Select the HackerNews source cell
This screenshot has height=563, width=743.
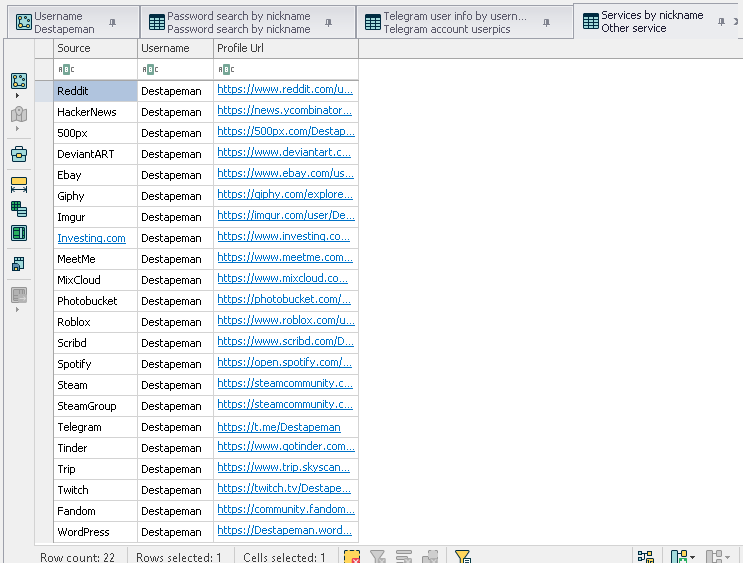point(95,112)
